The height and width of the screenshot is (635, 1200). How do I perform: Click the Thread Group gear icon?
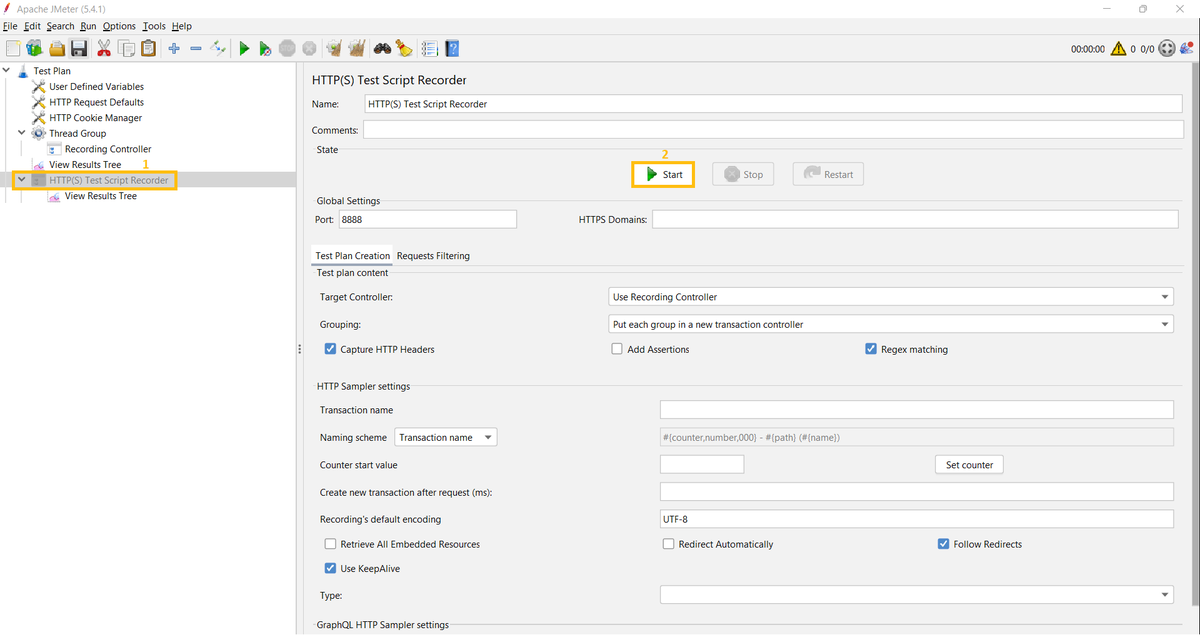[x=39, y=133]
